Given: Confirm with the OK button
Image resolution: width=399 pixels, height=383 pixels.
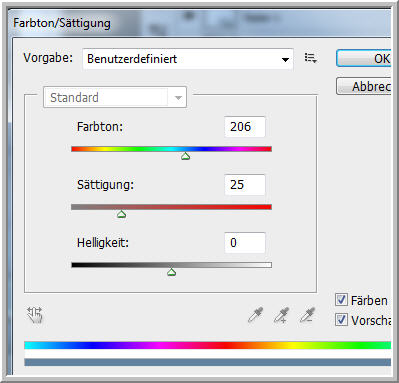Looking at the screenshot, I should pos(363,58).
